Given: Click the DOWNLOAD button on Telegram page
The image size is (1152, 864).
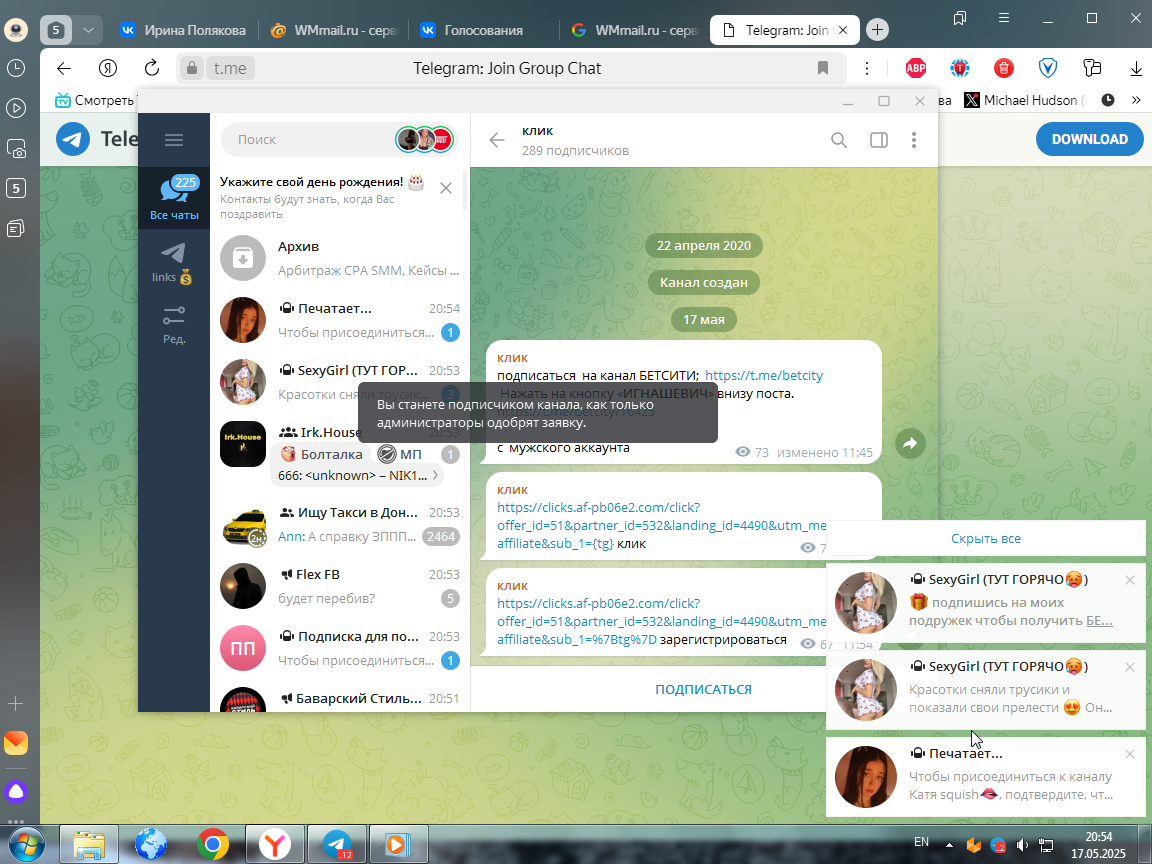Looking at the screenshot, I should click(1089, 139).
